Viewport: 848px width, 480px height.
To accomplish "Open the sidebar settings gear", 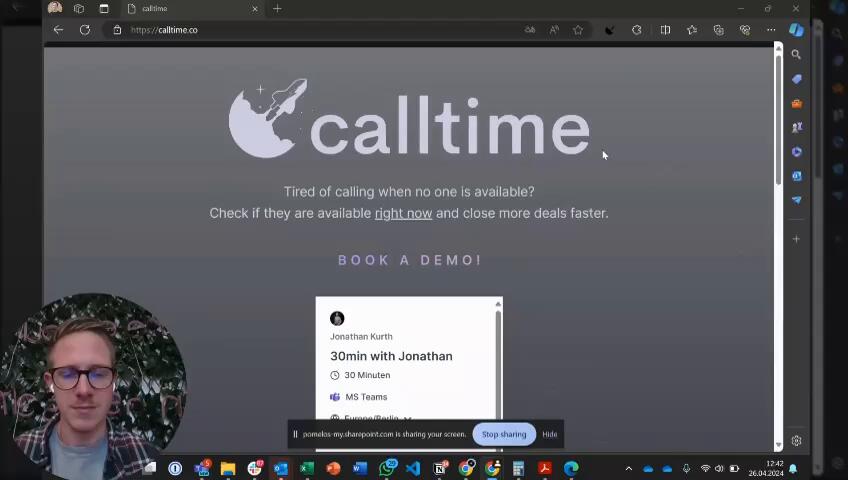I will click(x=796, y=441).
